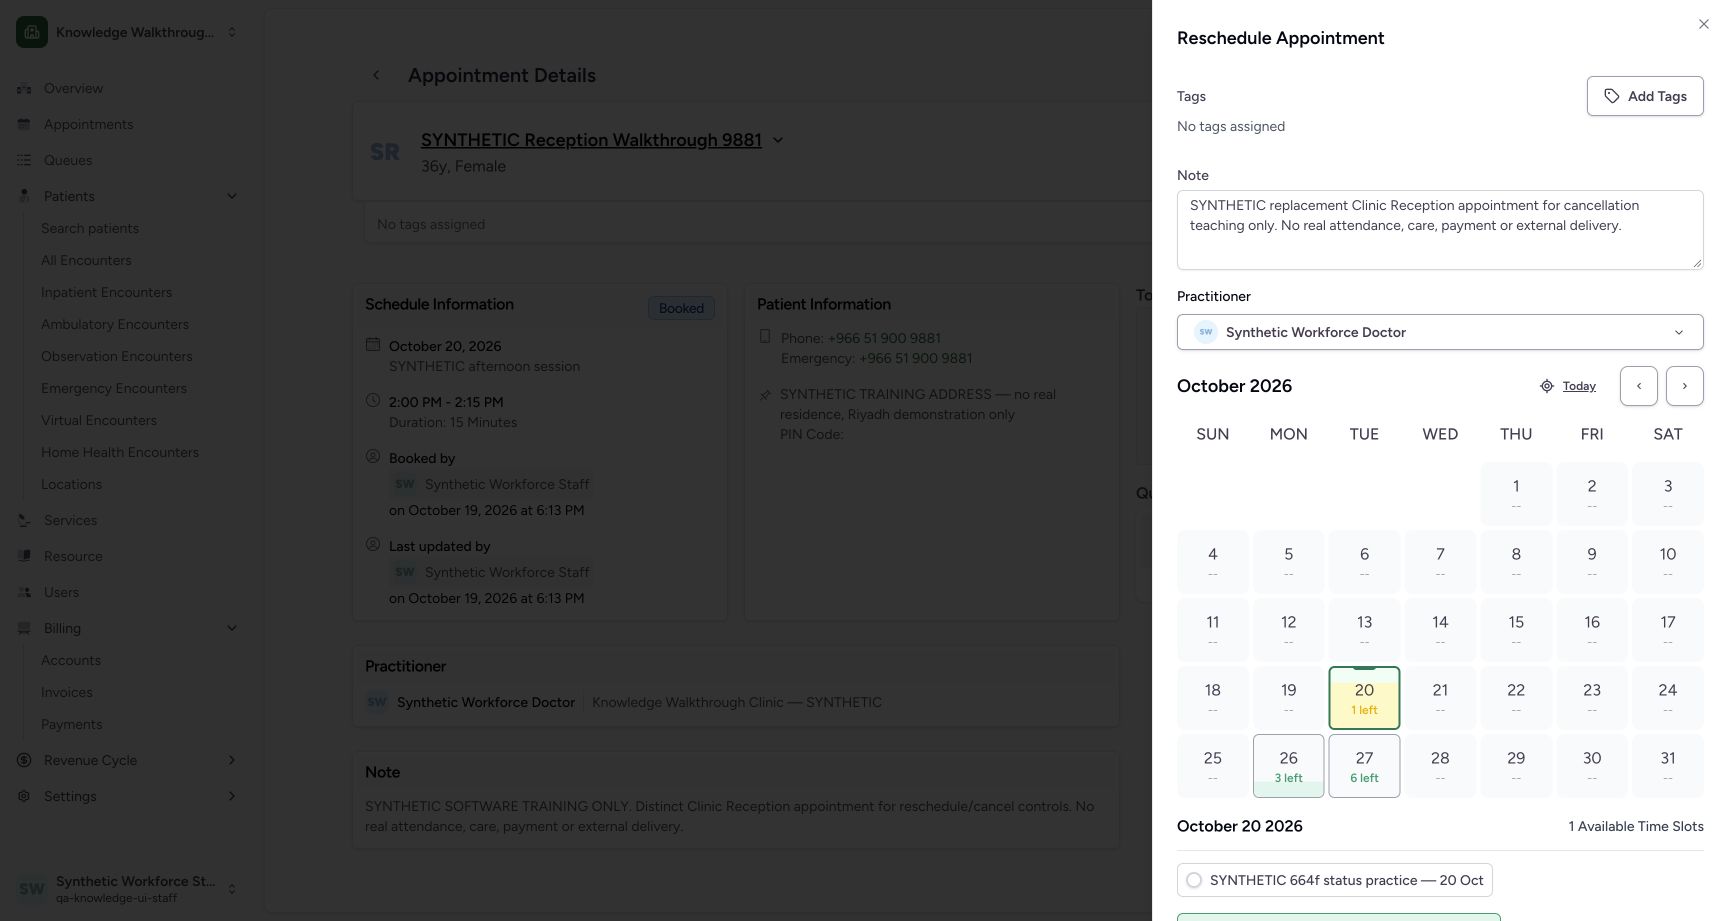
Task: Select the SYNTHETIC 664f status practice radio
Action: coord(1194,880)
